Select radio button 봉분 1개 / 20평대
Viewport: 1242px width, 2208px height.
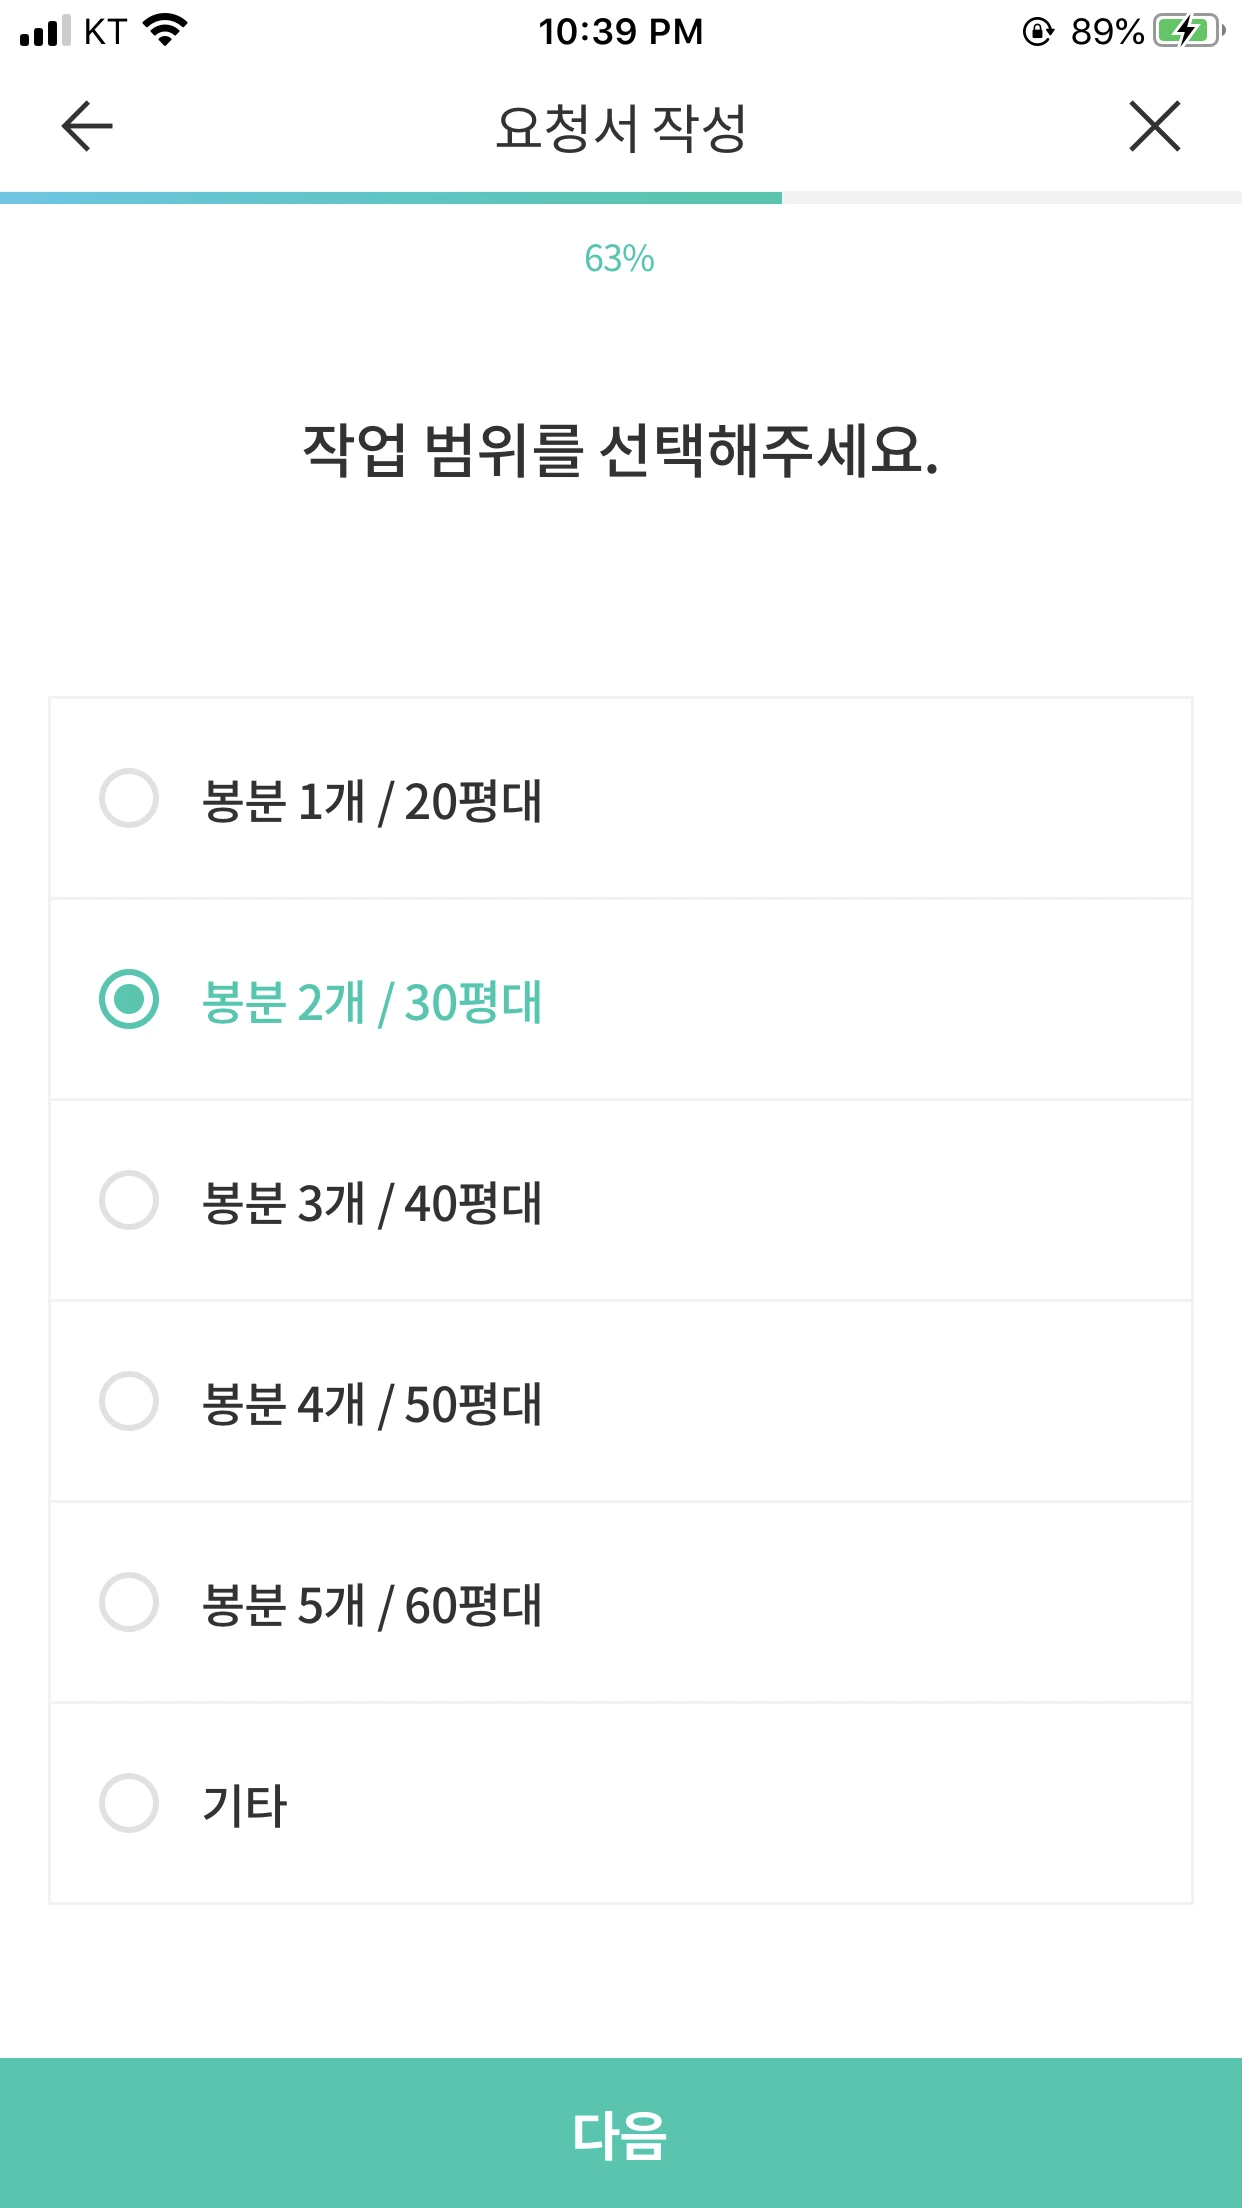pyautogui.click(x=129, y=799)
